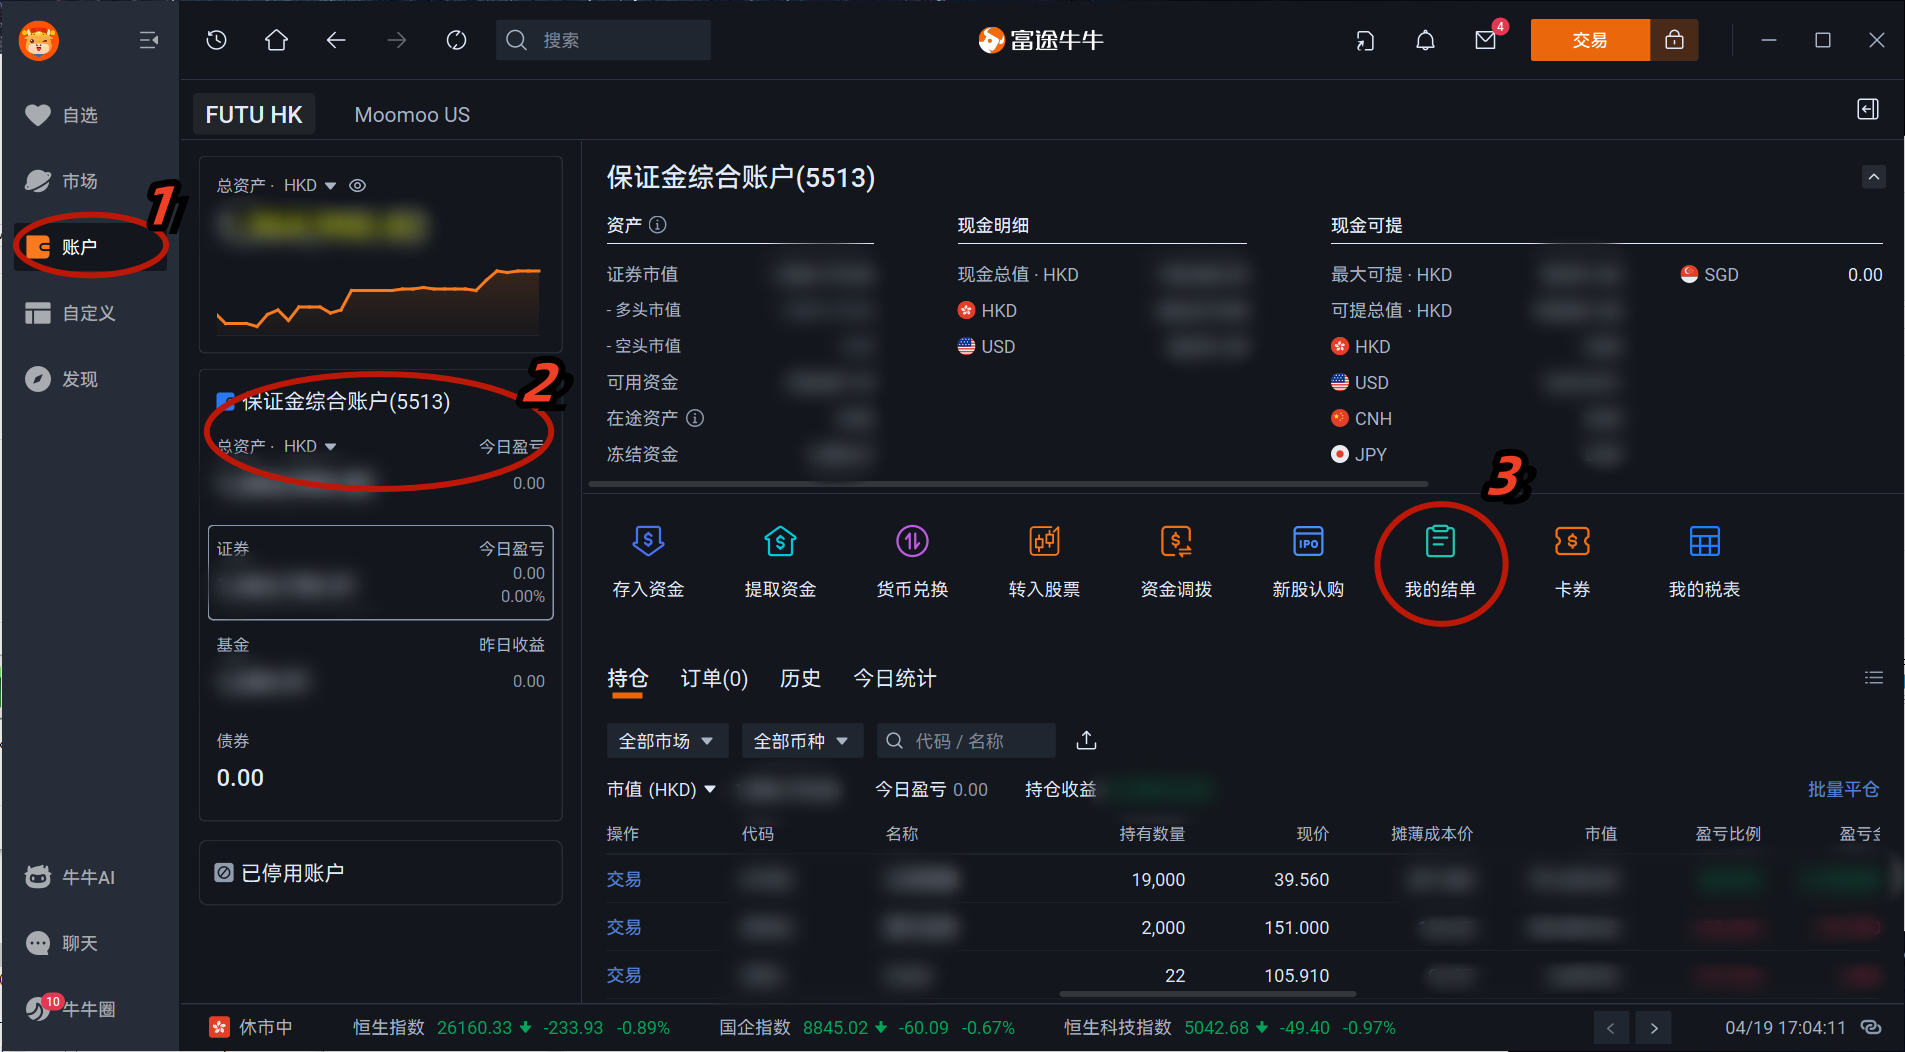This screenshot has height=1052, width=1905.
Task: Open 牛牛圈 community feed
Action: tap(70, 1009)
